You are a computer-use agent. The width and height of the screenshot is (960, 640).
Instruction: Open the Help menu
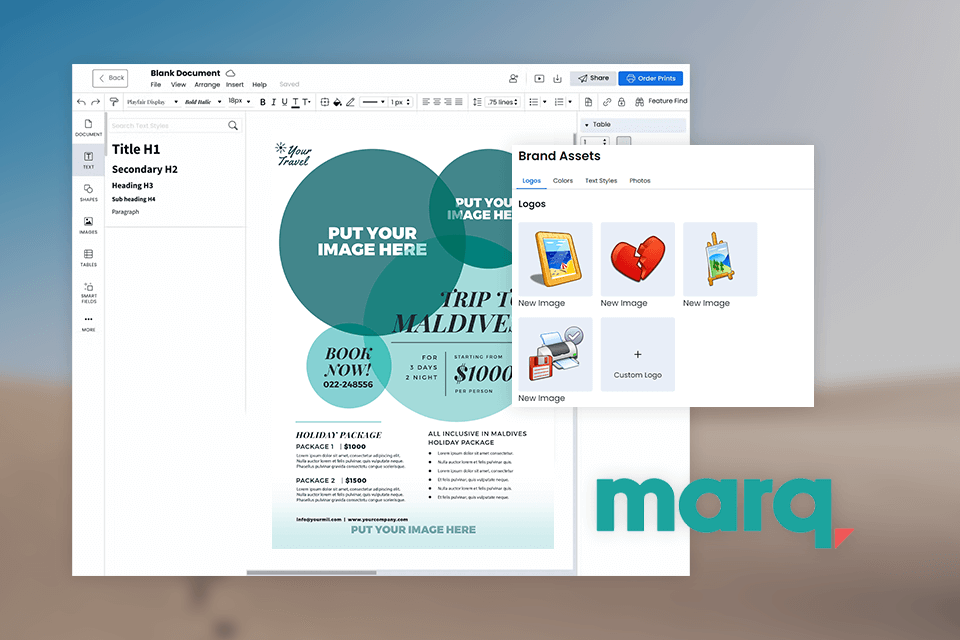pyautogui.click(x=260, y=85)
